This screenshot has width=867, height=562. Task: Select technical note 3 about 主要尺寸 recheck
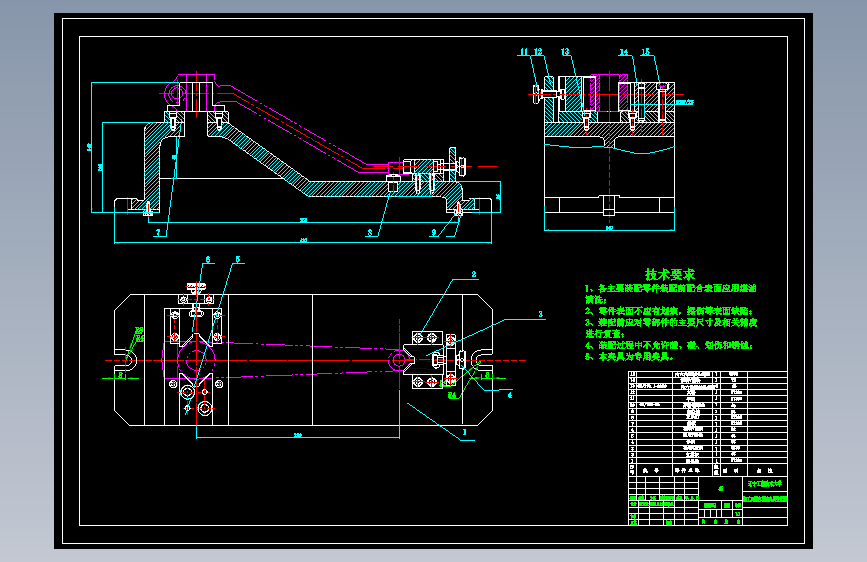coord(671,328)
